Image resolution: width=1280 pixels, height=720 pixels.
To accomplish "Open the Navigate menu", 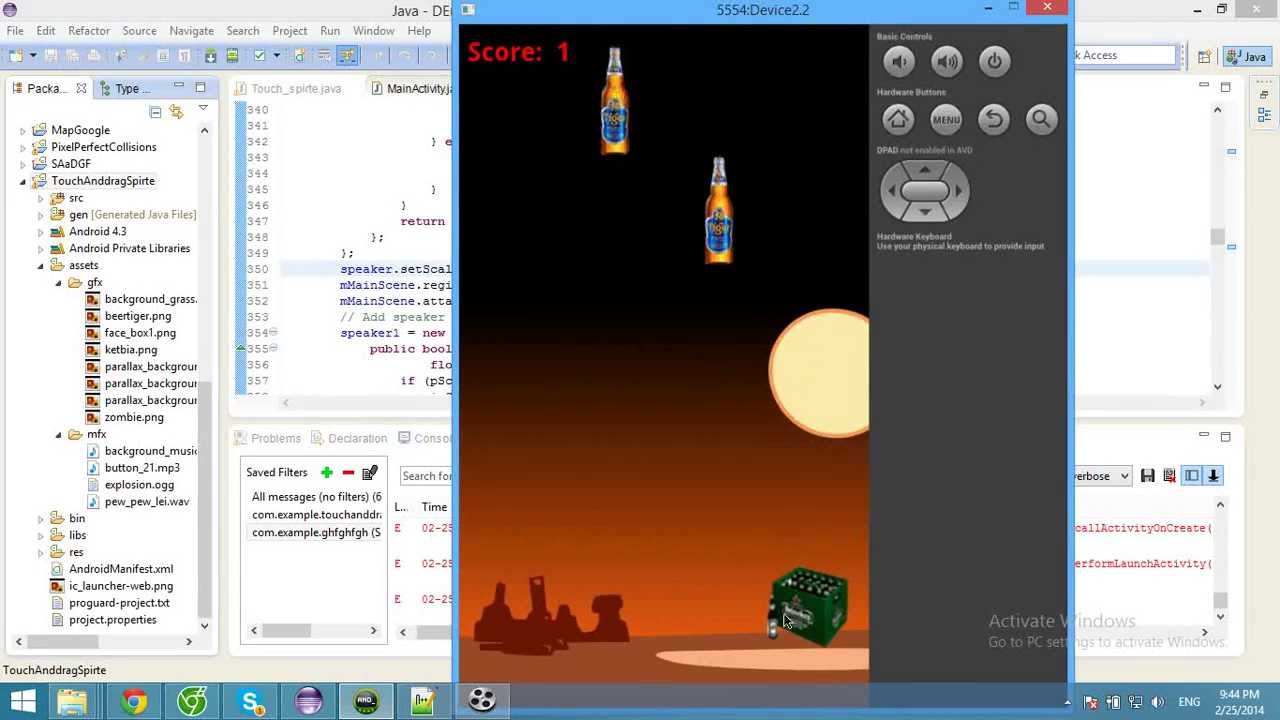I will [x=191, y=31].
